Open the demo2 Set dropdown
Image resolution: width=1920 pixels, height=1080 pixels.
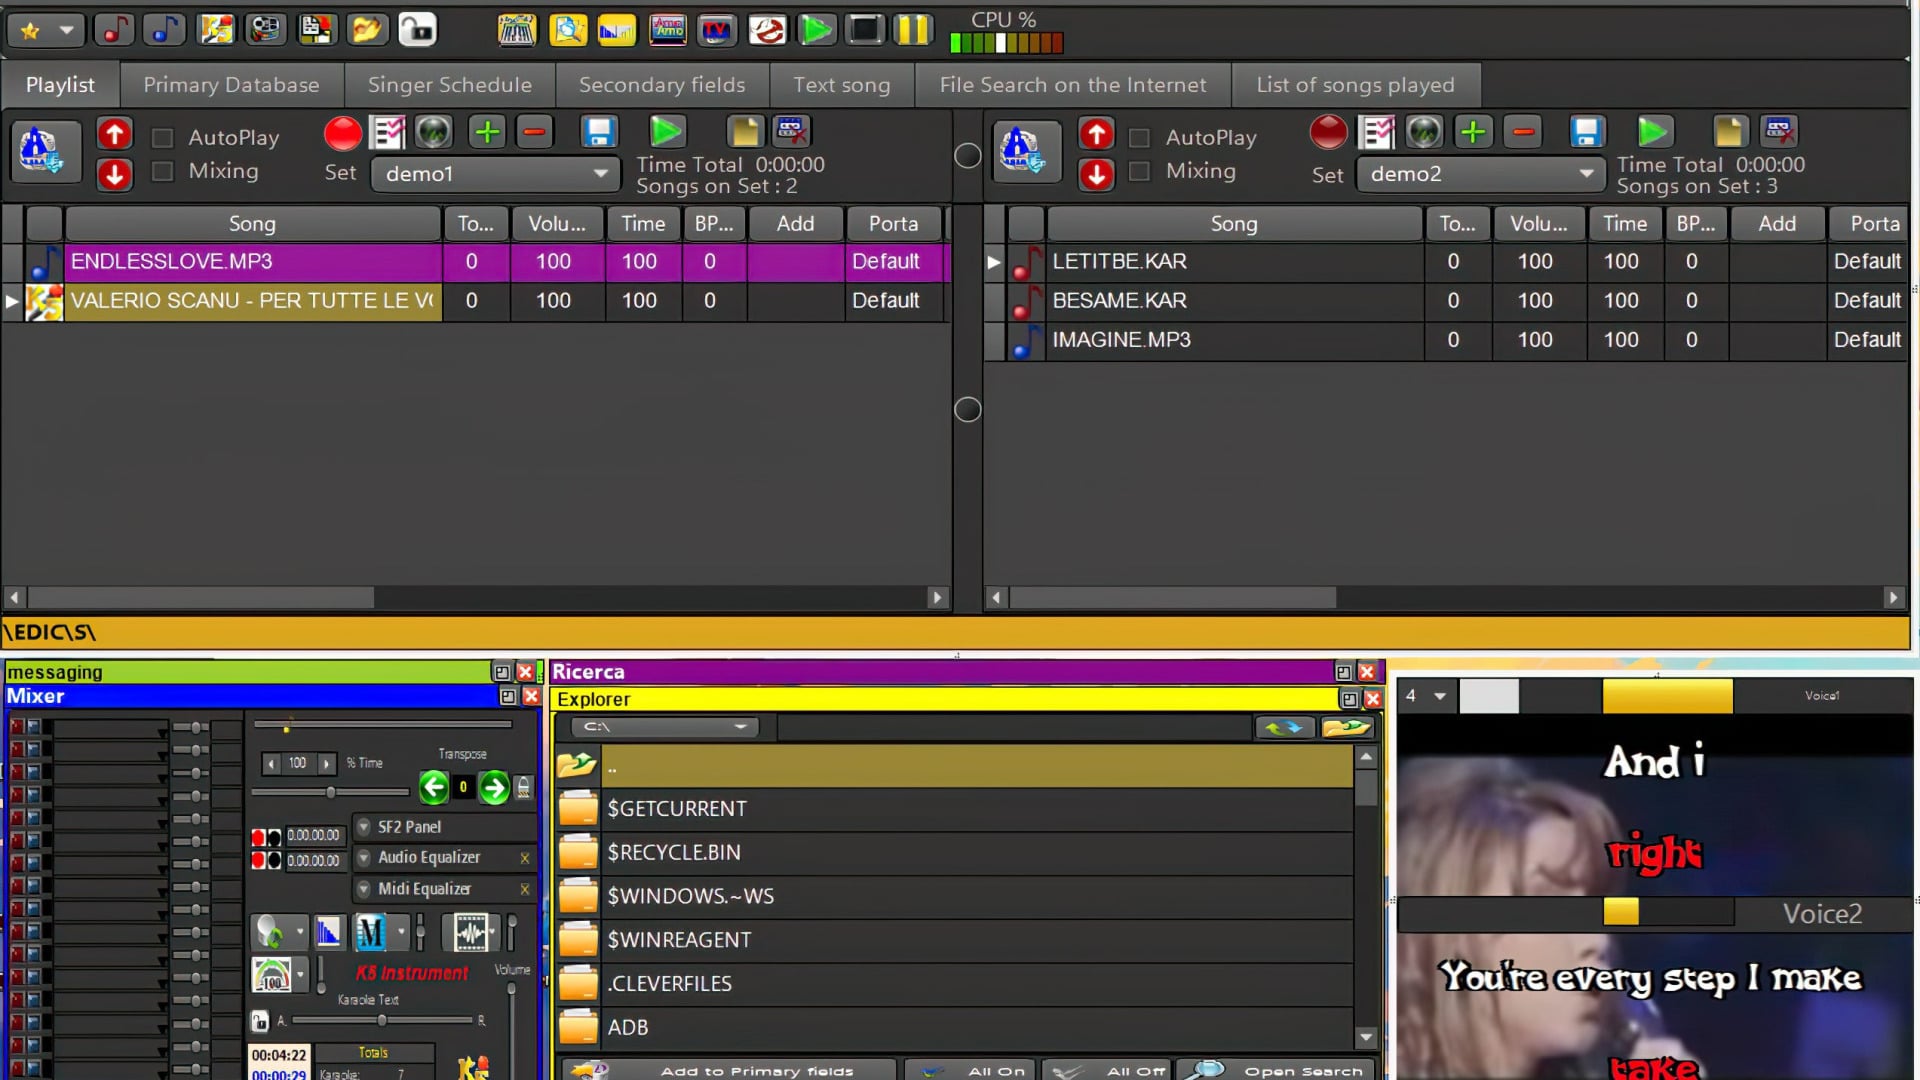click(x=1586, y=173)
